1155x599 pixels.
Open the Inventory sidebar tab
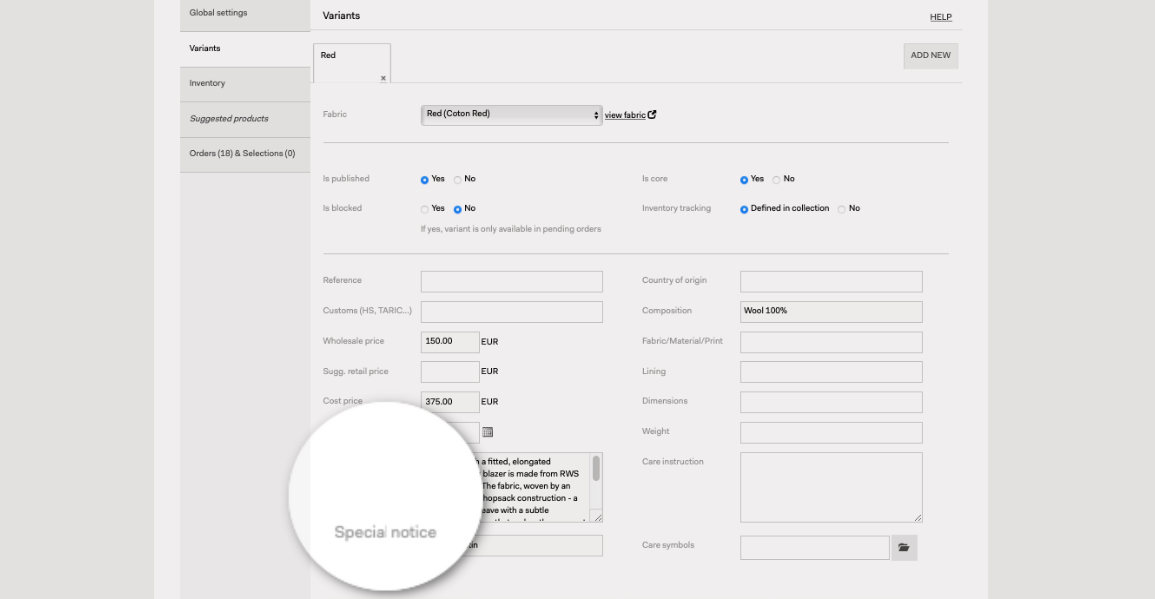tap(245, 84)
